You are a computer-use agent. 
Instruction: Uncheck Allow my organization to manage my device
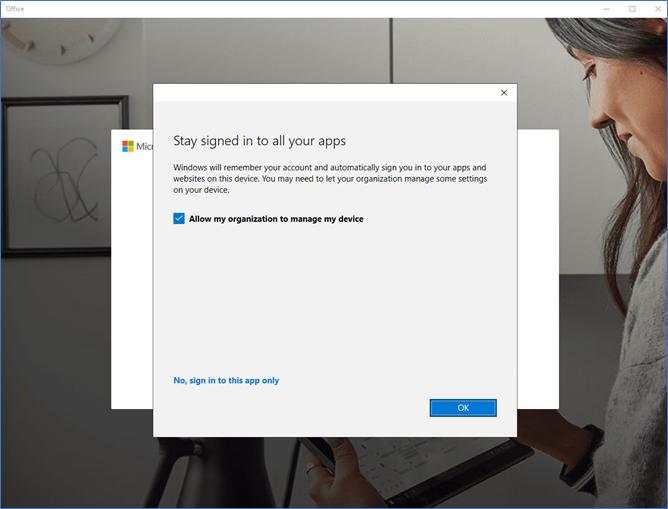179,219
